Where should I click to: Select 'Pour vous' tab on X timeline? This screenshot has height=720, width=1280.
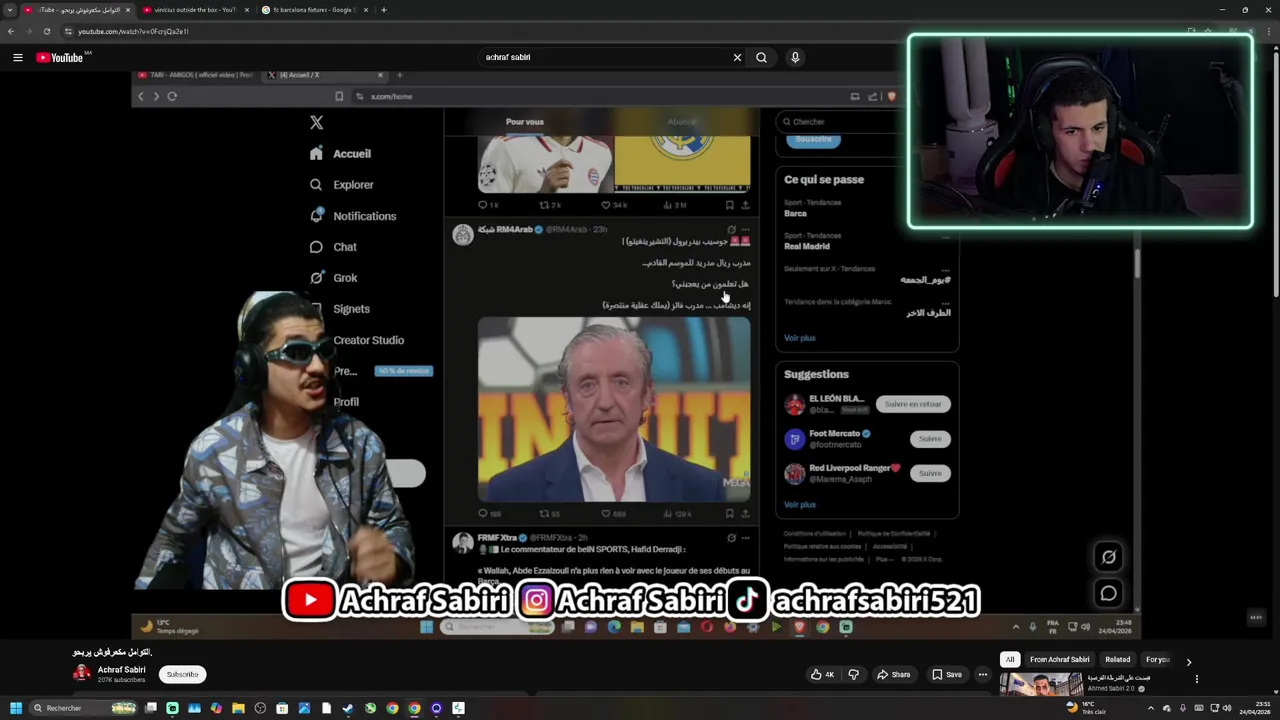(x=524, y=122)
